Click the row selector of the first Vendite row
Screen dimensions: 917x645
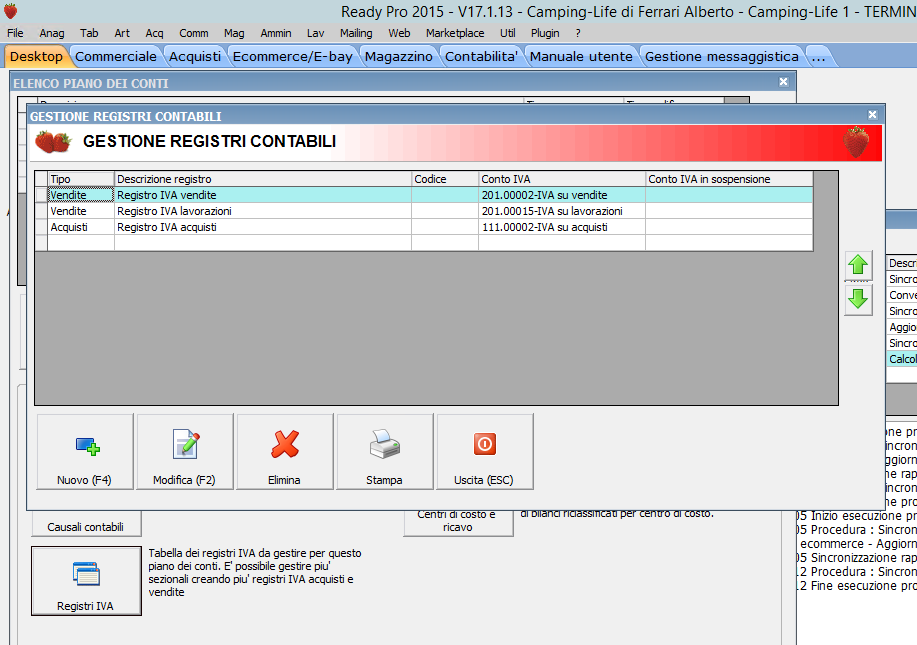pos(41,195)
